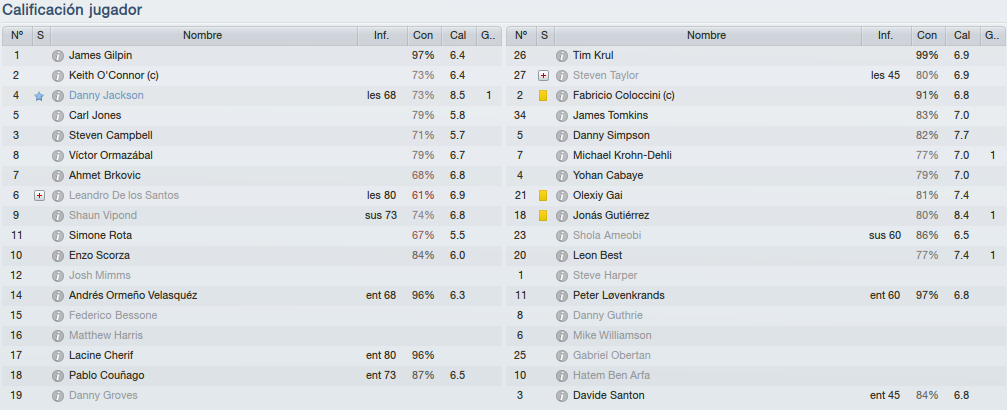This screenshot has height=410, width=1007.
Task: Click Jonás Gutiérrez's yellow card icon
Action: click(543, 215)
